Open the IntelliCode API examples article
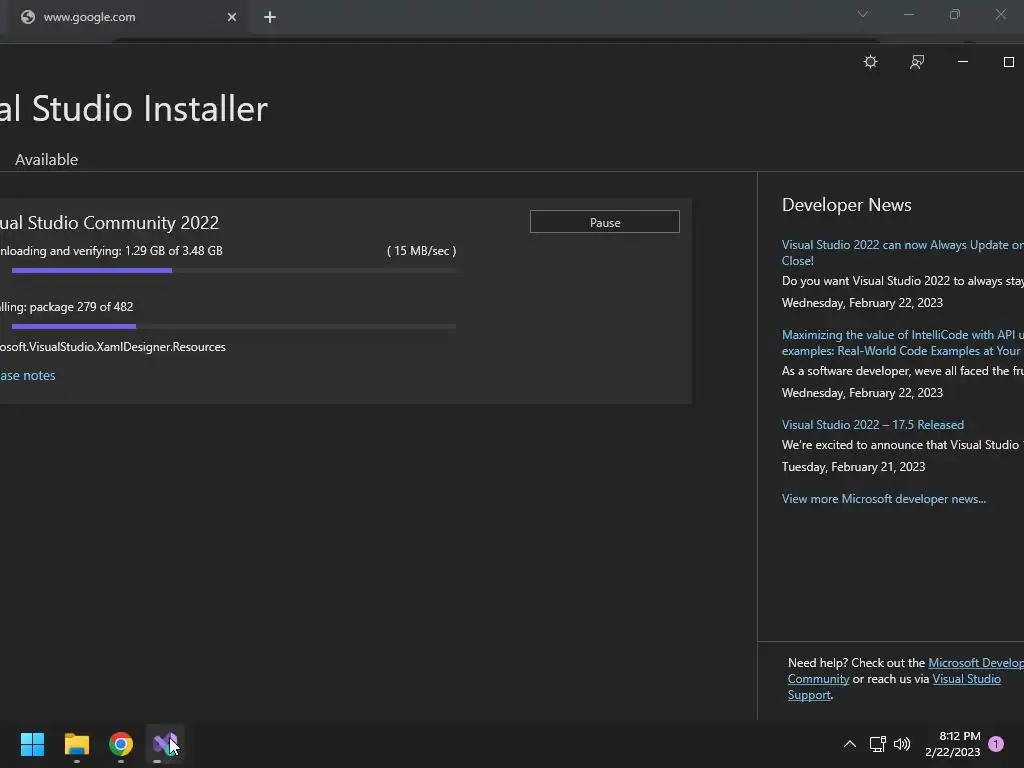 (x=903, y=343)
